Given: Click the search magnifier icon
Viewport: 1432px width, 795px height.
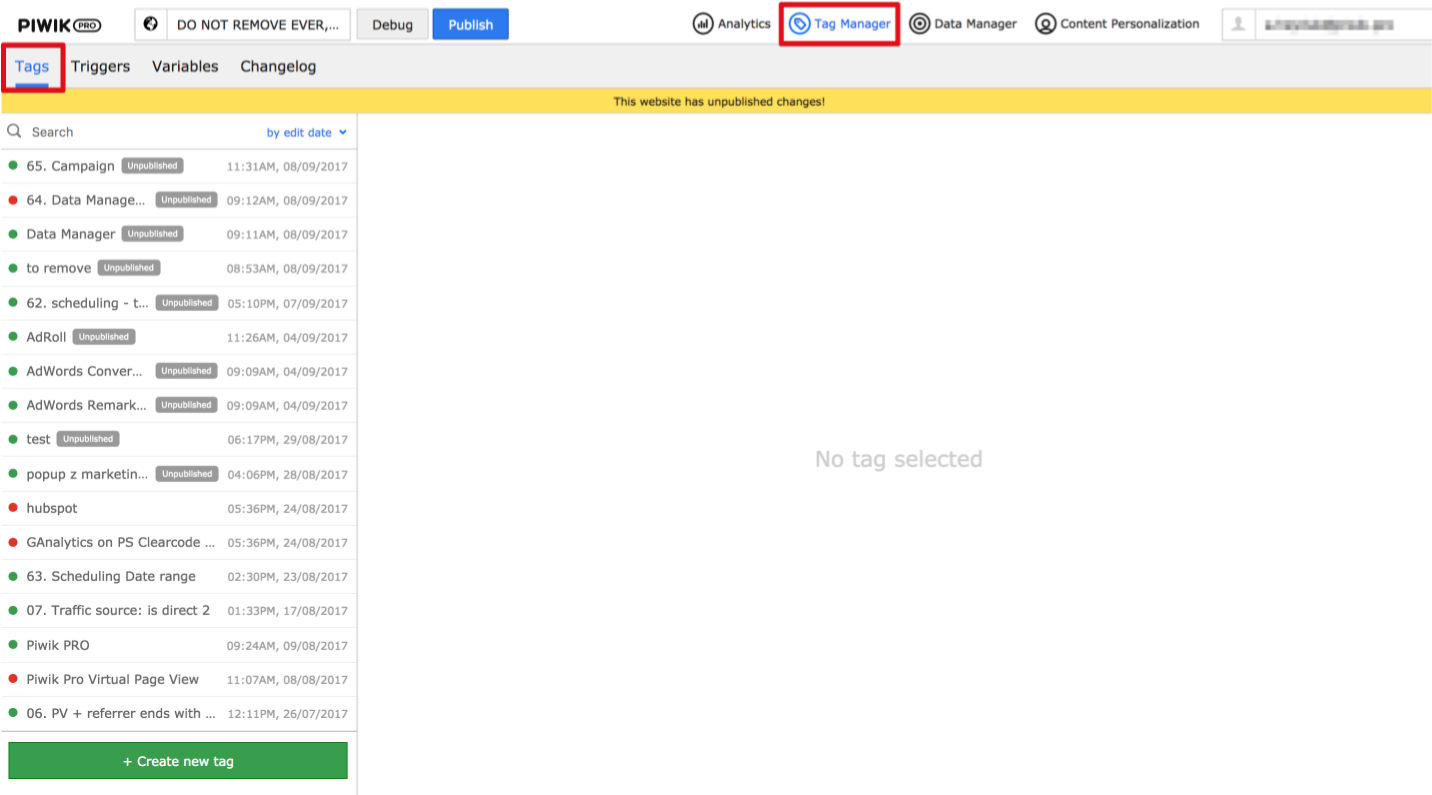Looking at the screenshot, I should pos(14,131).
